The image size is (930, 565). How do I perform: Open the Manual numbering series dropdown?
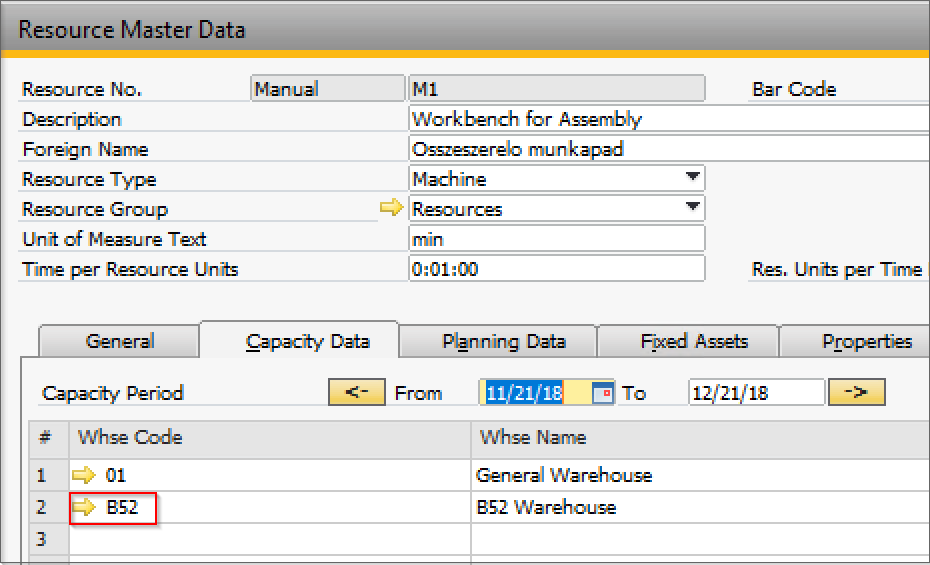click(327, 89)
